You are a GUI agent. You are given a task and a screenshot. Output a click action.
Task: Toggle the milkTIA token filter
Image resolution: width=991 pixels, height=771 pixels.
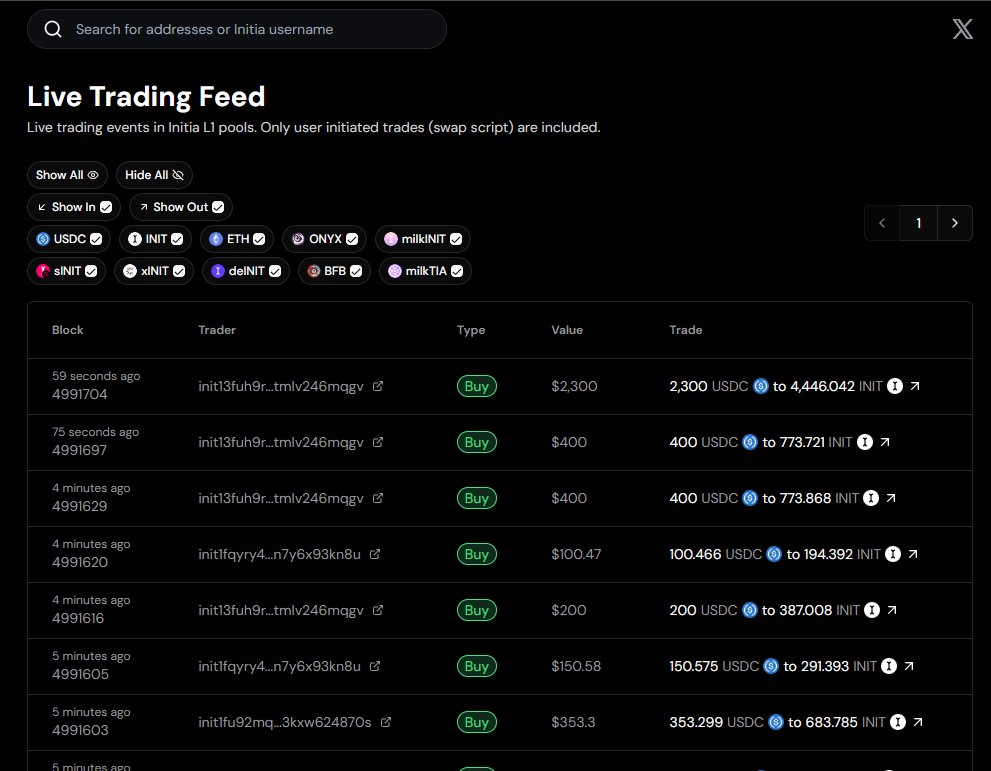click(x=425, y=271)
